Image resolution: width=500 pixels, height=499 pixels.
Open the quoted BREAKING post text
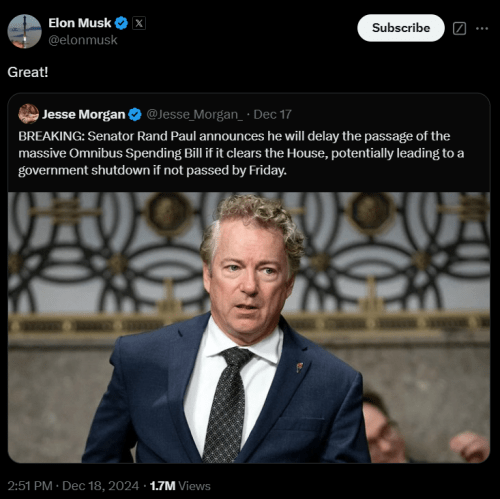[x=241, y=153]
